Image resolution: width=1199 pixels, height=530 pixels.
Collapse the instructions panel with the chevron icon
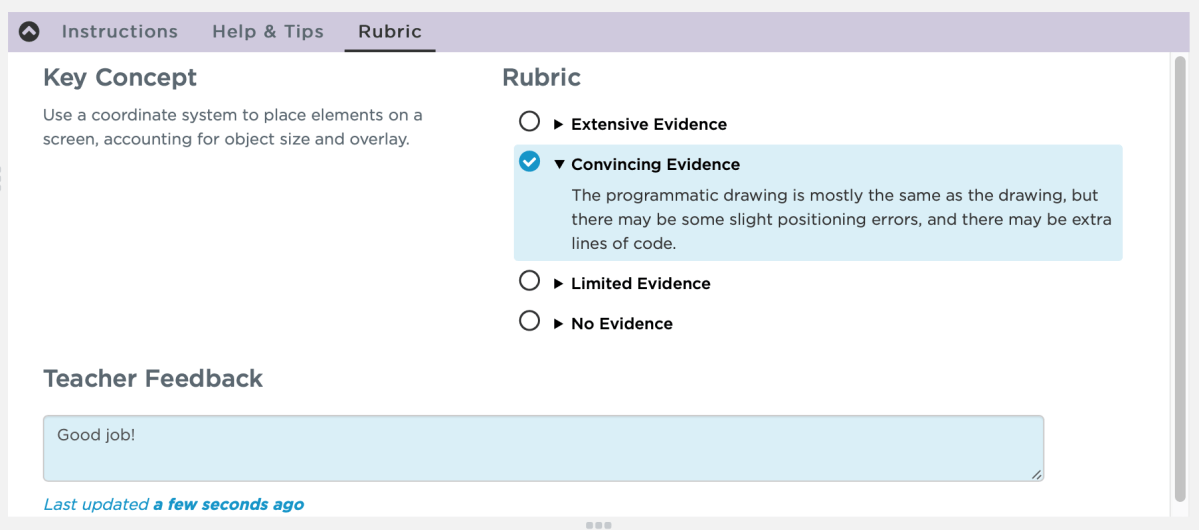point(29,32)
